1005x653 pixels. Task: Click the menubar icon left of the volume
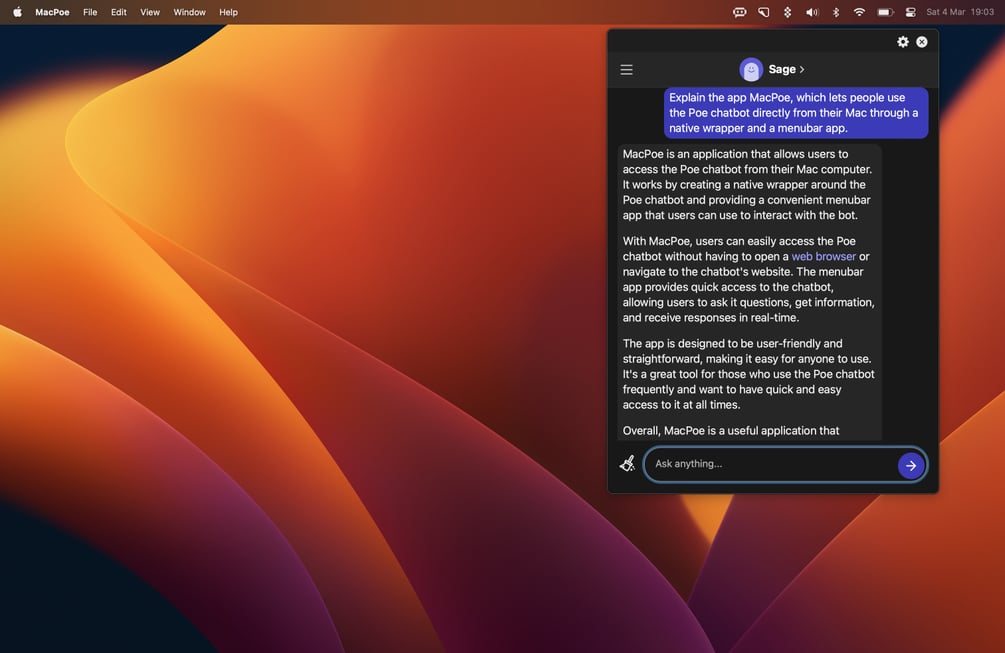788,12
